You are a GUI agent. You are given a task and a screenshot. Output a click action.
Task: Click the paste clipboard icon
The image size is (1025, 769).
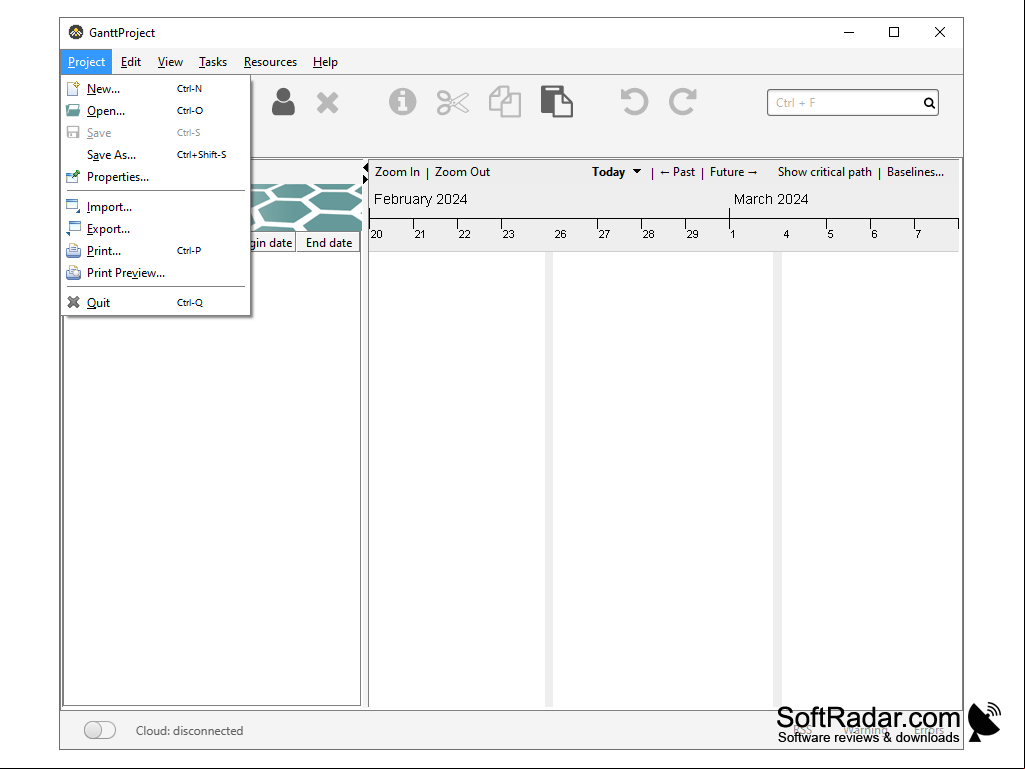[556, 101]
